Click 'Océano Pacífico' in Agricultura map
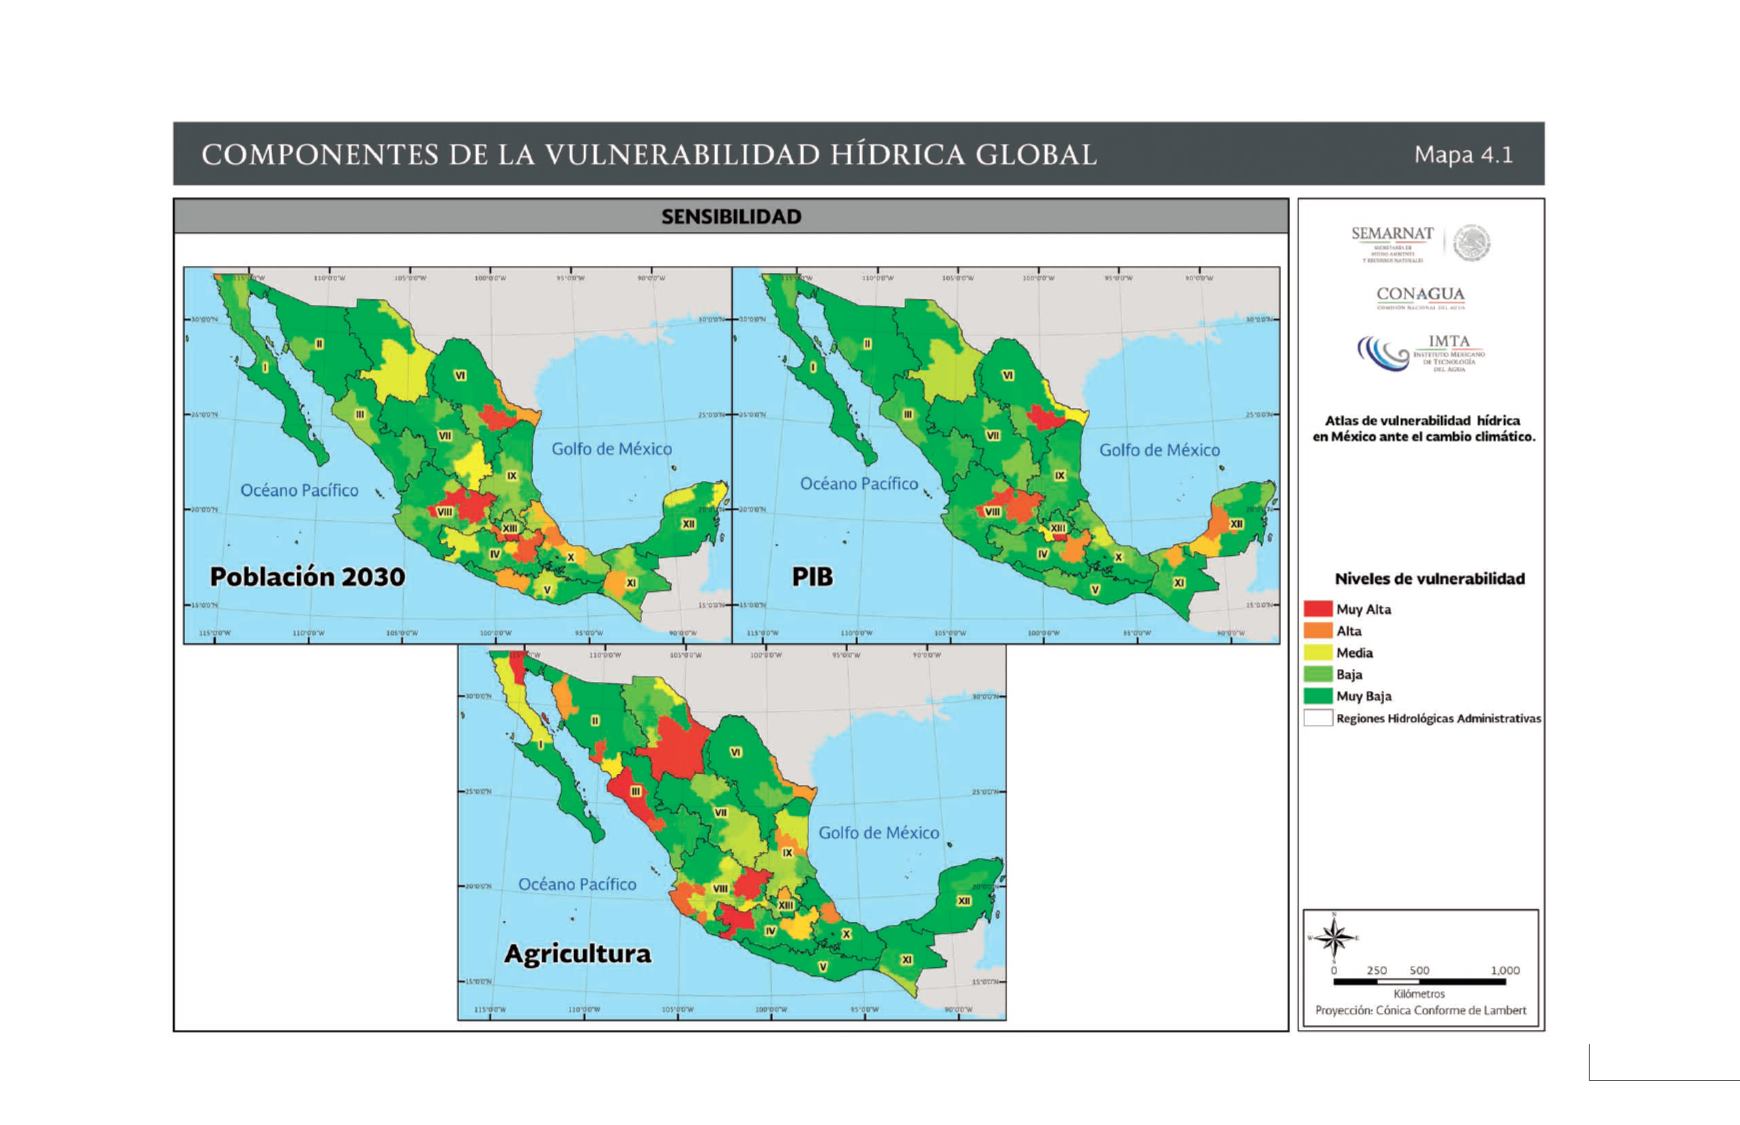The width and height of the screenshot is (1740, 1125). pos(577,884)
